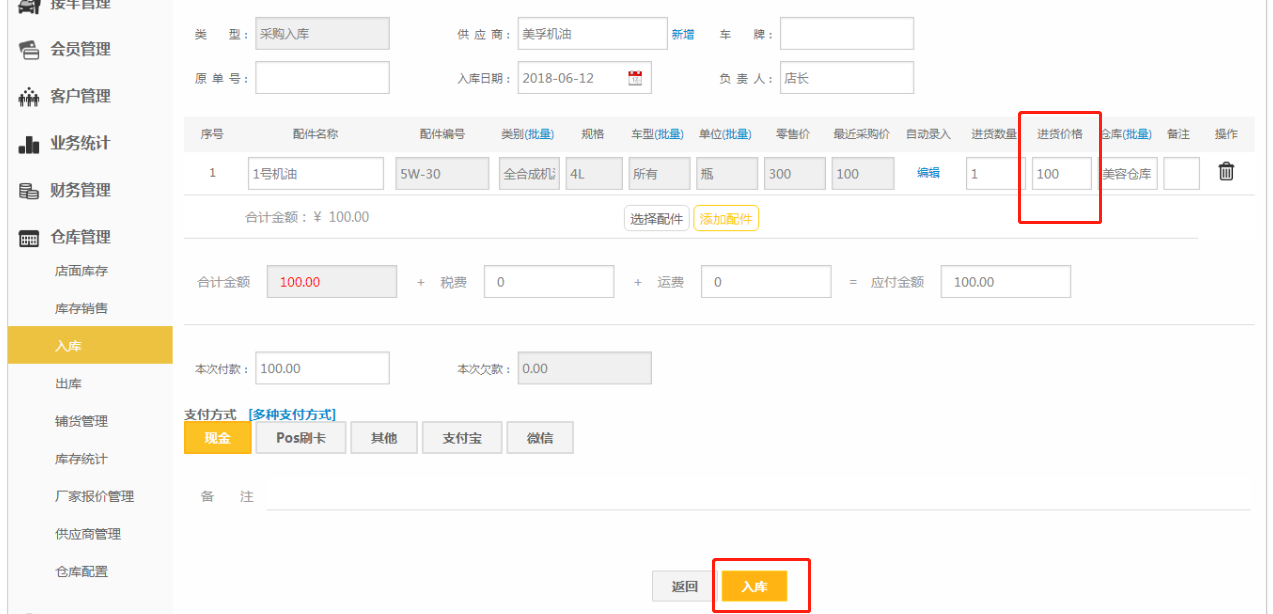Delete row 1 with trash icon
Screen dimensions: 1273x614
(1226, 172)
